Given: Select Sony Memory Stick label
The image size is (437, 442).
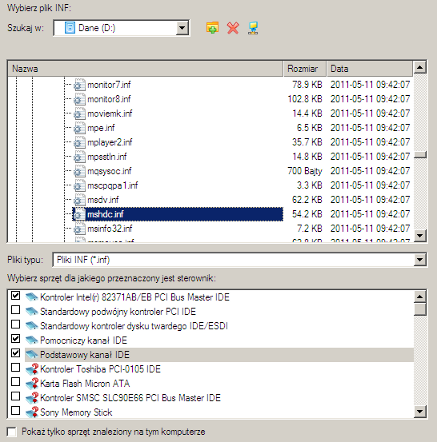Looking at the screenshot, I should point(76,412).
